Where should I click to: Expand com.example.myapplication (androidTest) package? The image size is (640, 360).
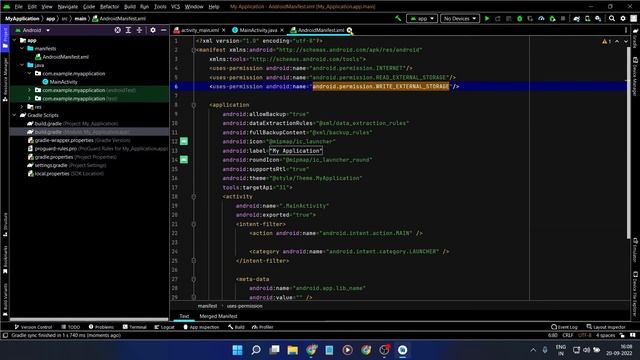pos(29,90)
